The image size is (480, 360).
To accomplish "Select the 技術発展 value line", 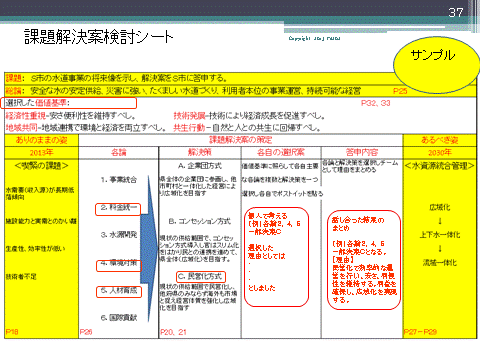I will [249, 116].
